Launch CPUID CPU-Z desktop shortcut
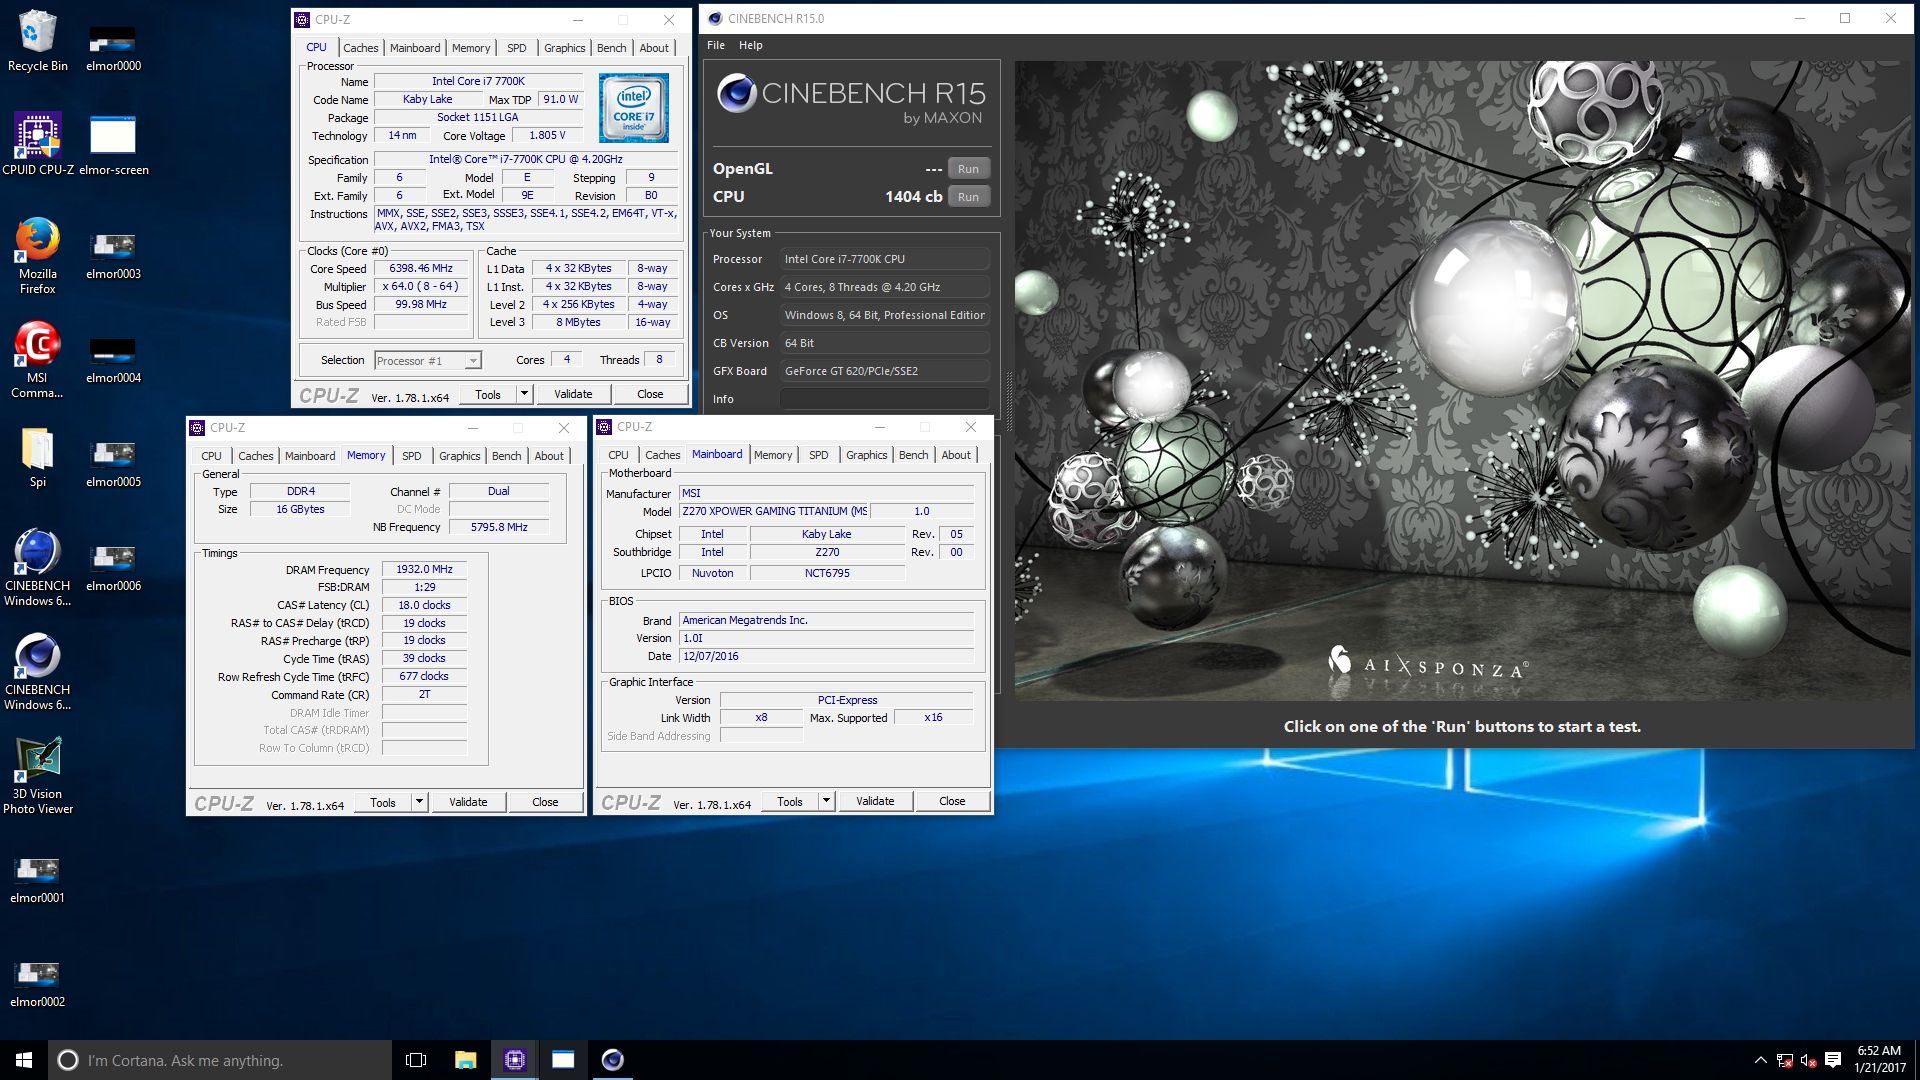 coord(38,145)
